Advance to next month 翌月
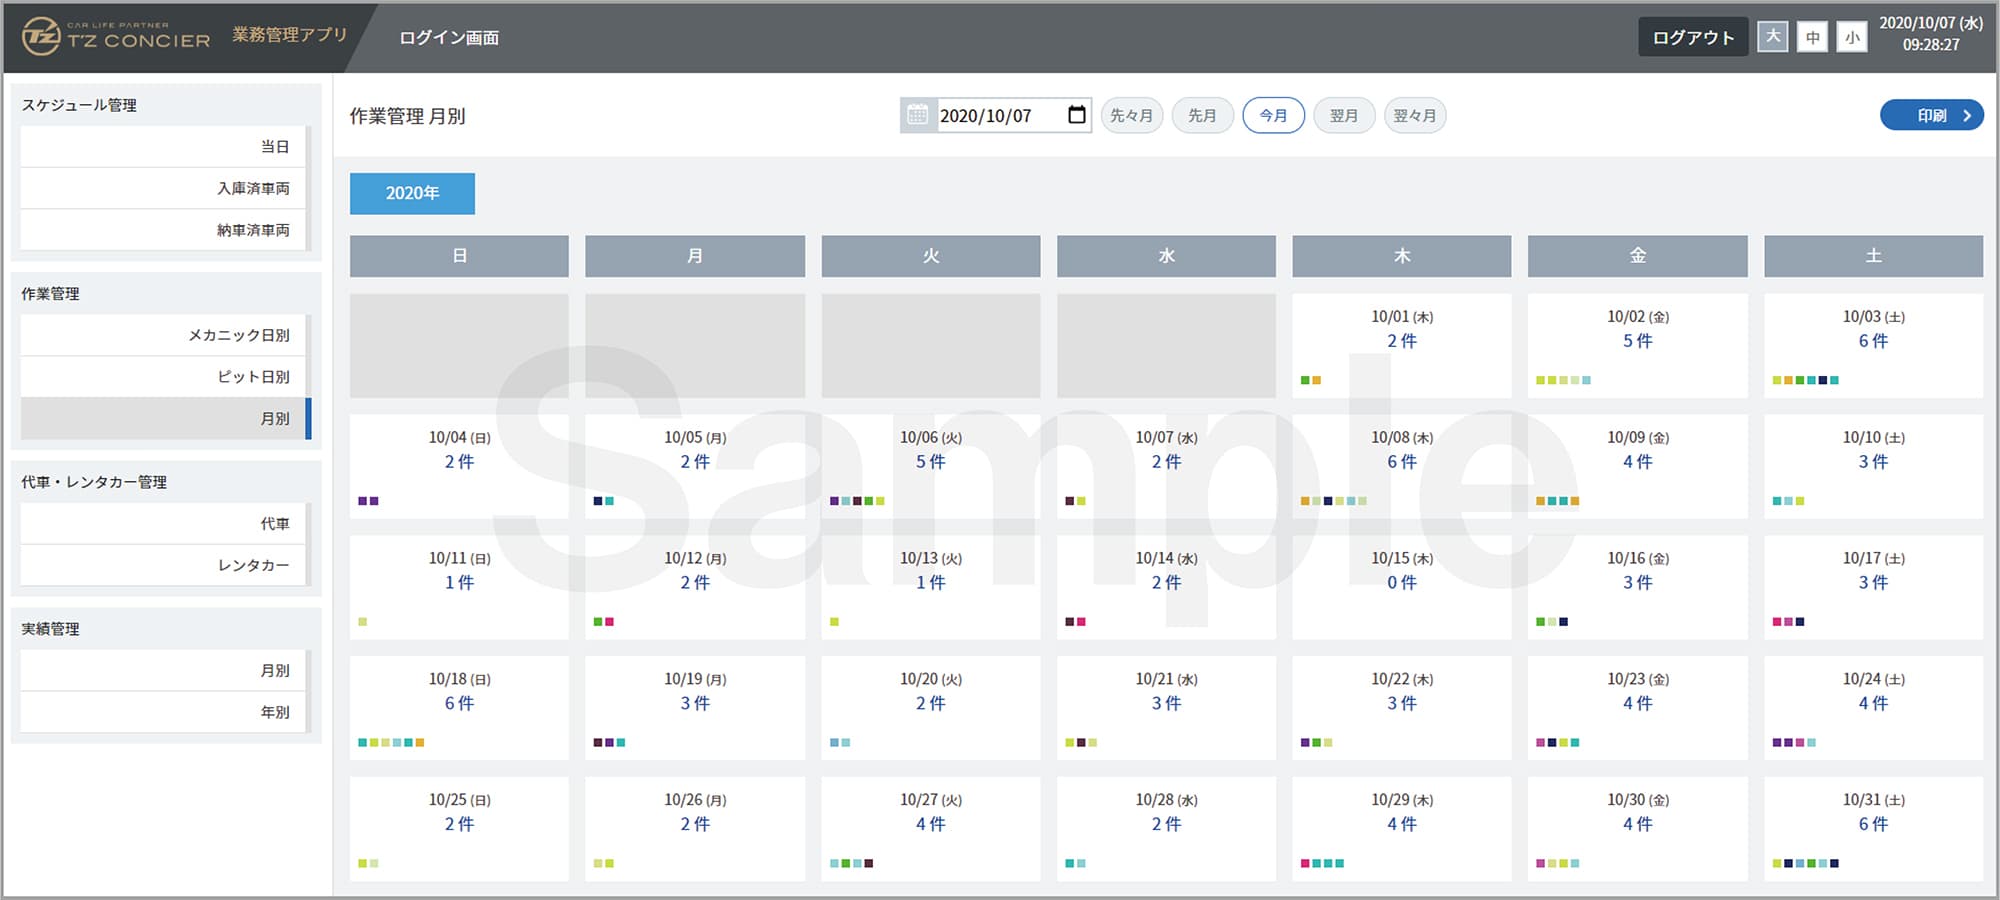This screenshot has width=2000, height=900. coord(1344,115)
